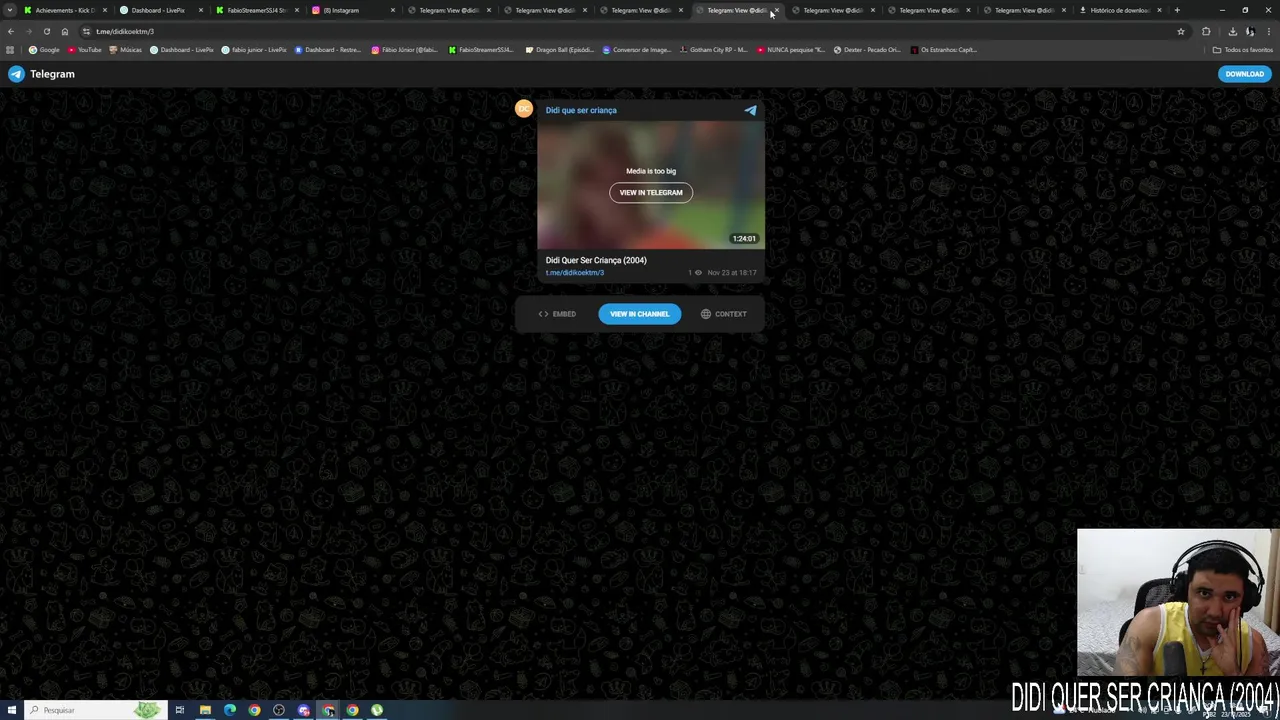
Task: Open Conversor de Imagem bookmark
Action: click(x=636, y=49)
